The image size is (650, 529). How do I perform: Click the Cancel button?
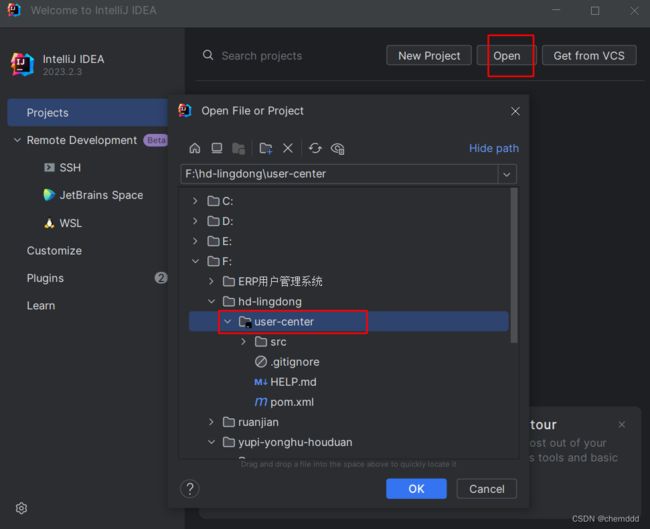487,489
